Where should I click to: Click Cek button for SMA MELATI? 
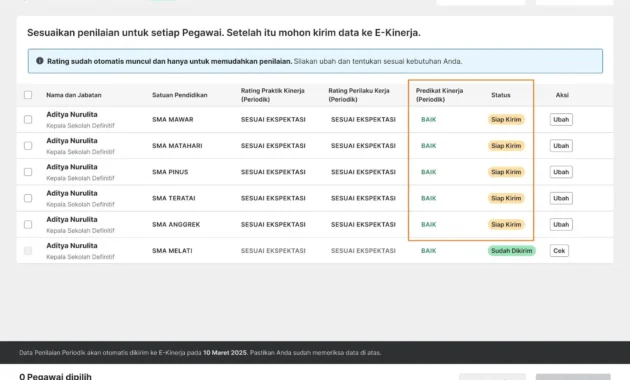[x=559, y=251]
